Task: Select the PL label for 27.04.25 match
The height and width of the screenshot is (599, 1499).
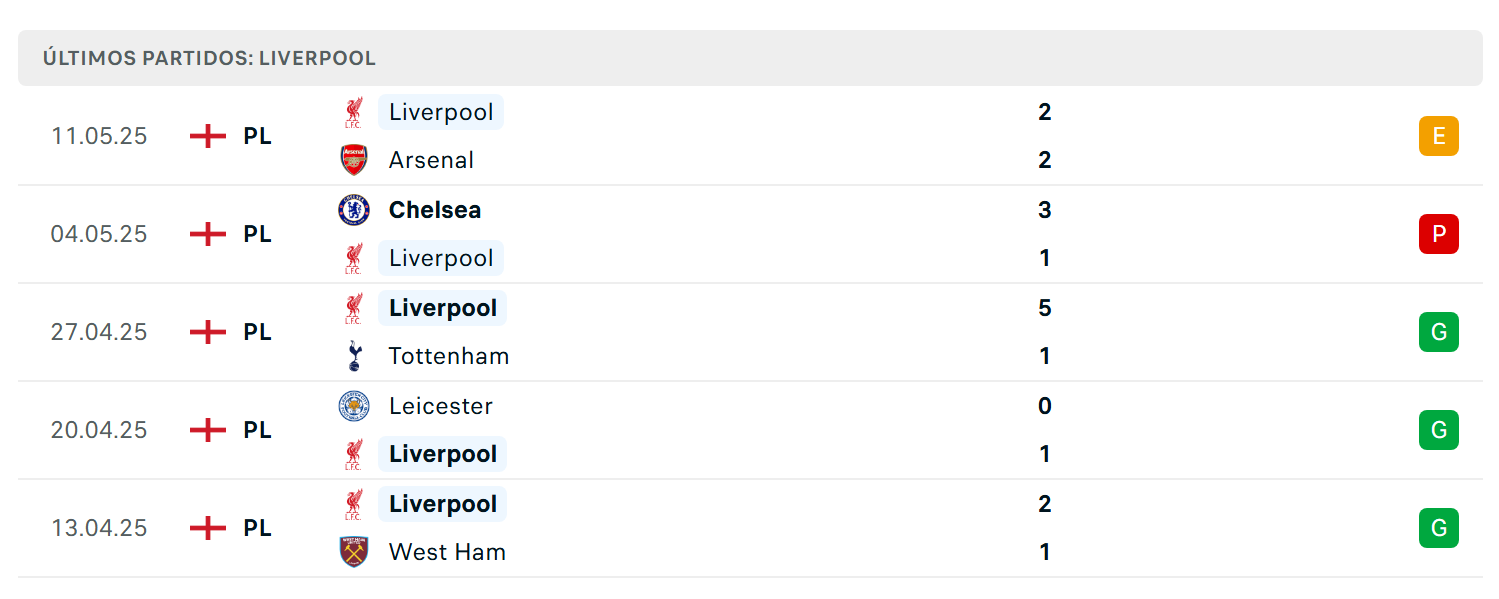Action: click(258, 332)
